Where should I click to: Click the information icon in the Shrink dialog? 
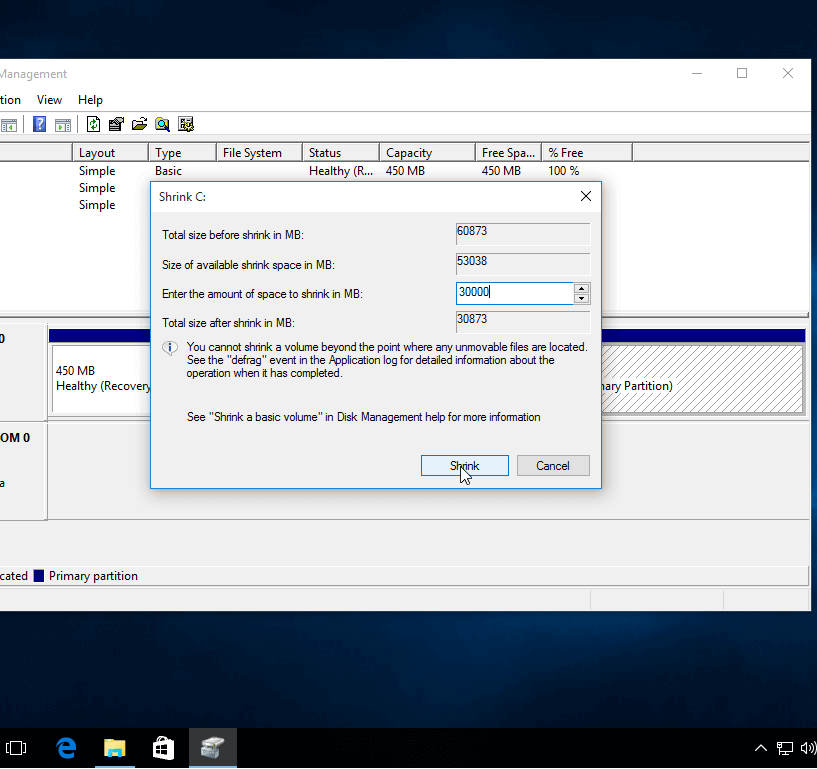[169, 349]
